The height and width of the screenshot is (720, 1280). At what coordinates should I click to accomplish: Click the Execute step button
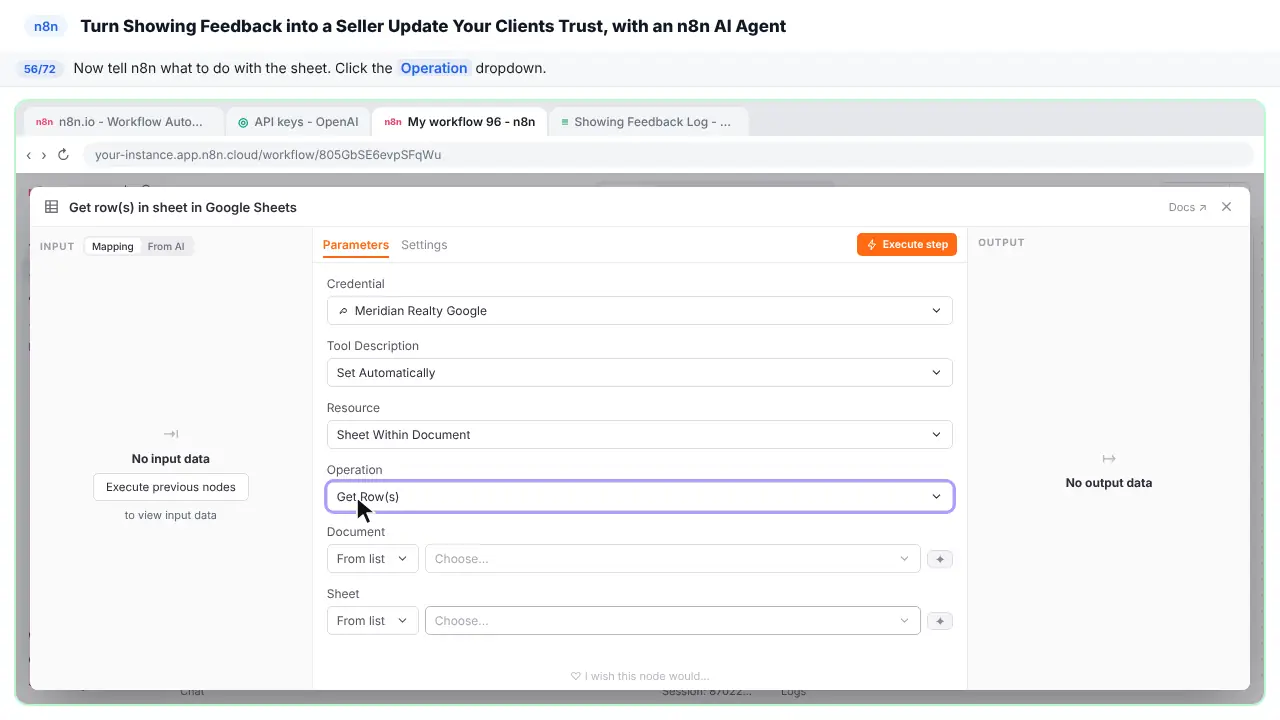point(907,244)
